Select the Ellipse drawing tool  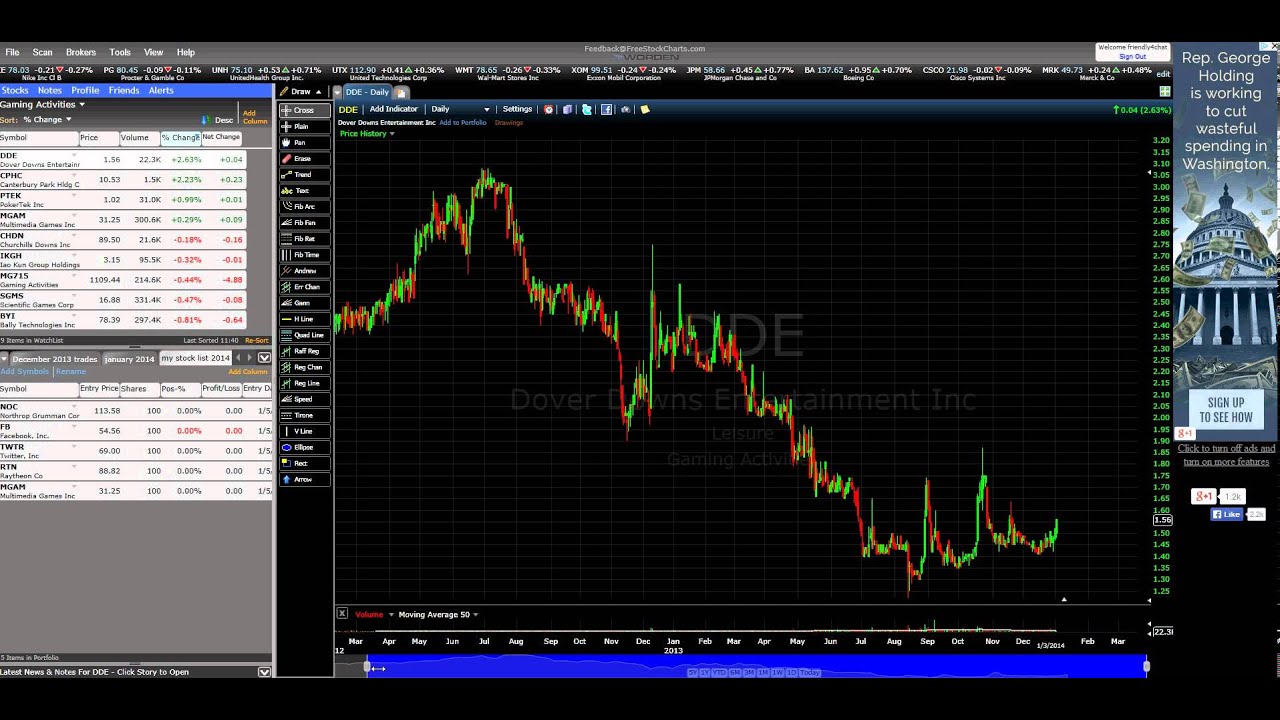coord(304,447)
